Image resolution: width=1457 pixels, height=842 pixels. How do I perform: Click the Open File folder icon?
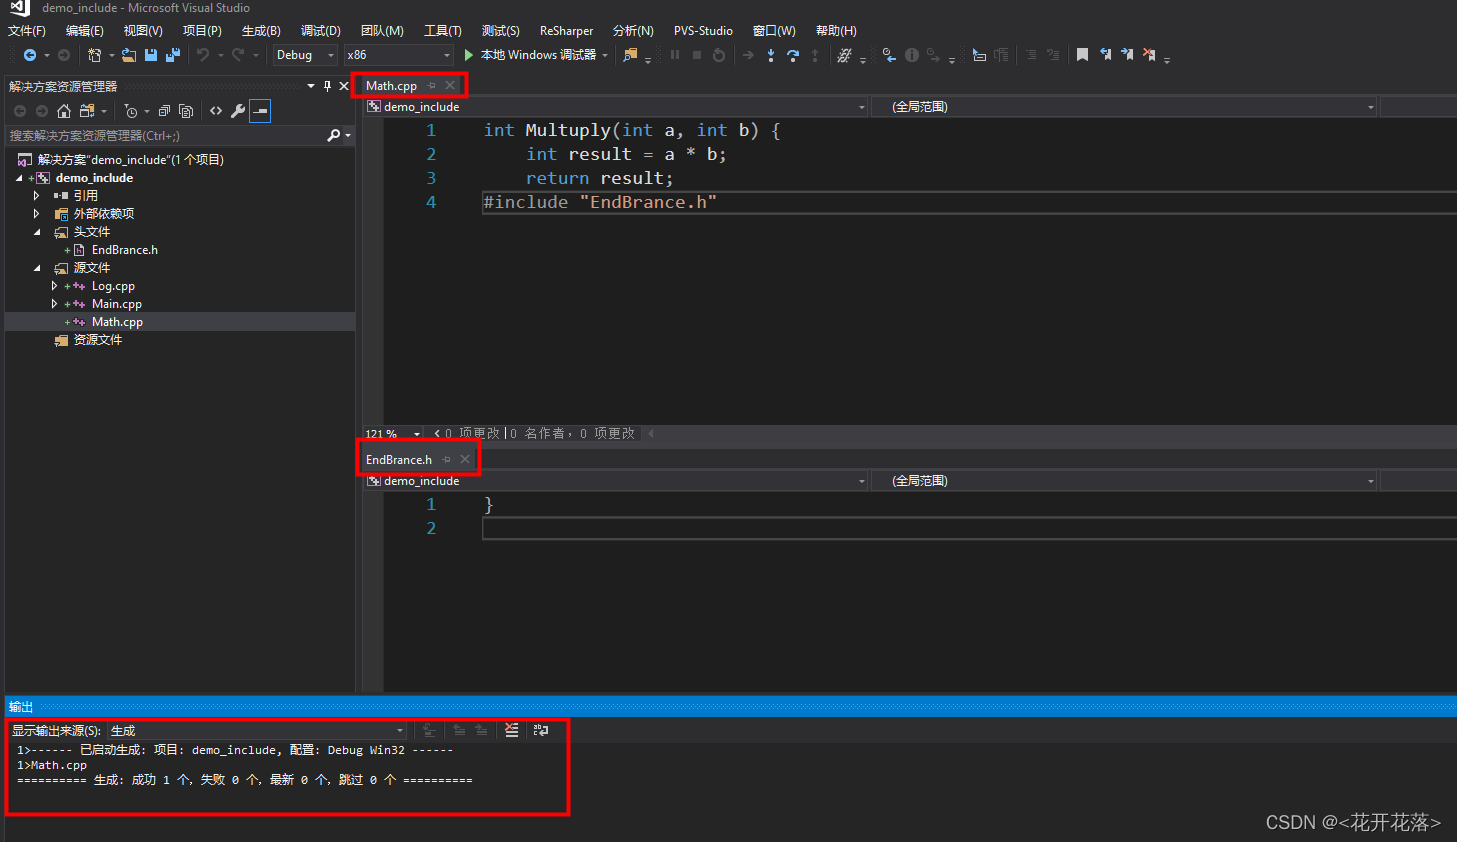[129, 55]
